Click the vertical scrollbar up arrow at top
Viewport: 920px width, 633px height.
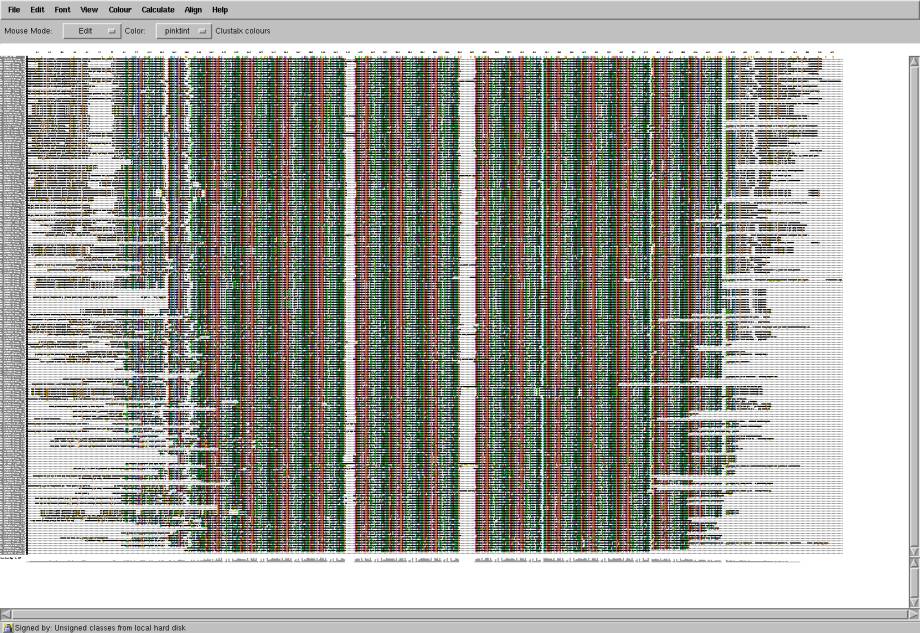(x=913, y=61)
